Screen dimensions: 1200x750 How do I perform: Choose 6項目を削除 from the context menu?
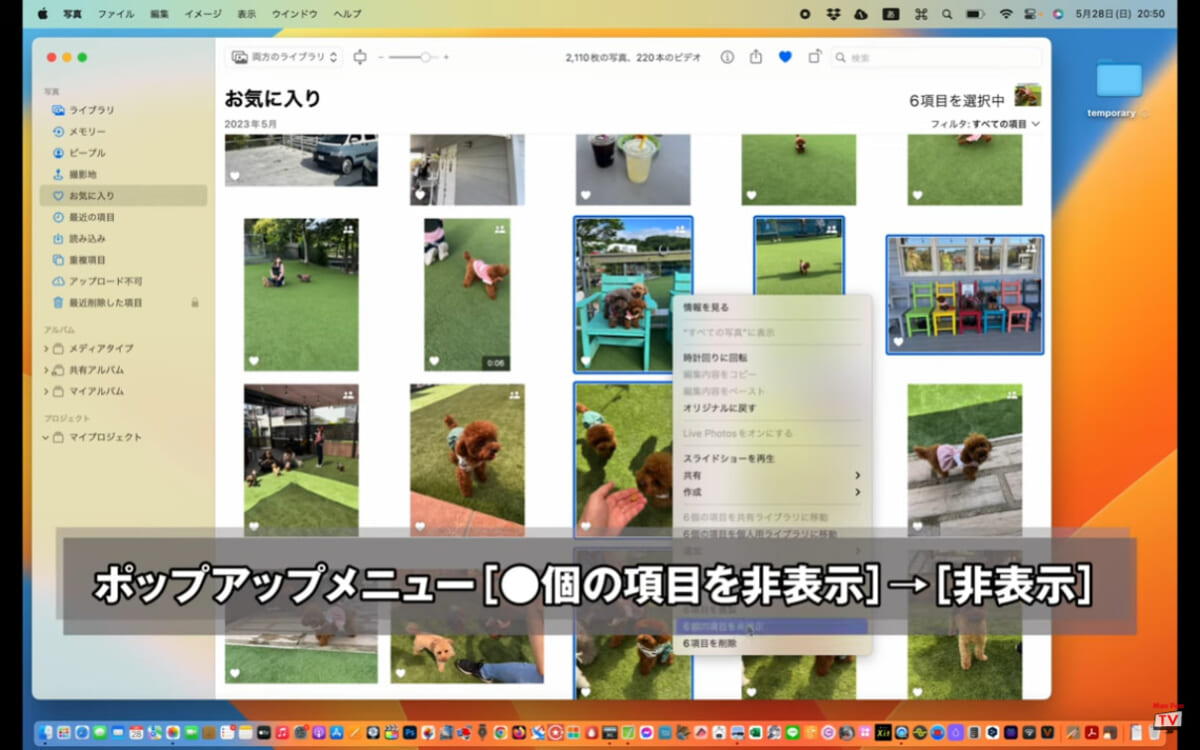click(771, 644)
